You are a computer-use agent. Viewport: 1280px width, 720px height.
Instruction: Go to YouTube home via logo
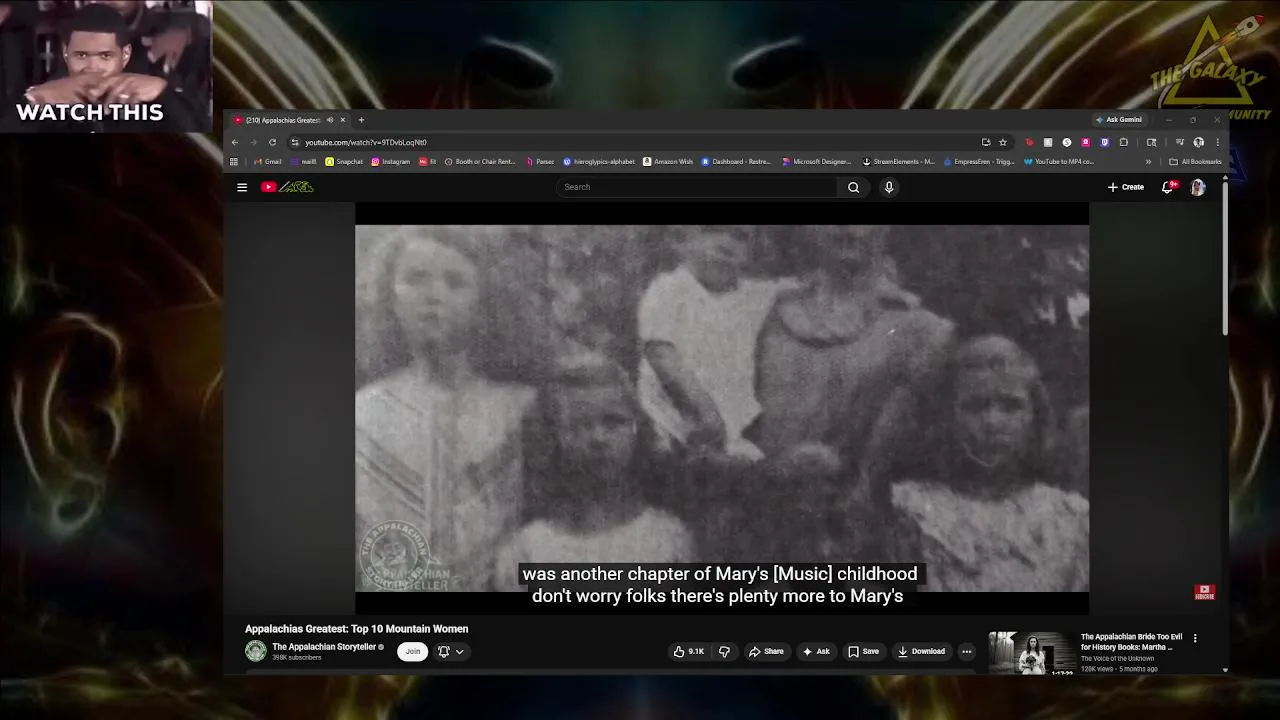(x=287, y=187)
